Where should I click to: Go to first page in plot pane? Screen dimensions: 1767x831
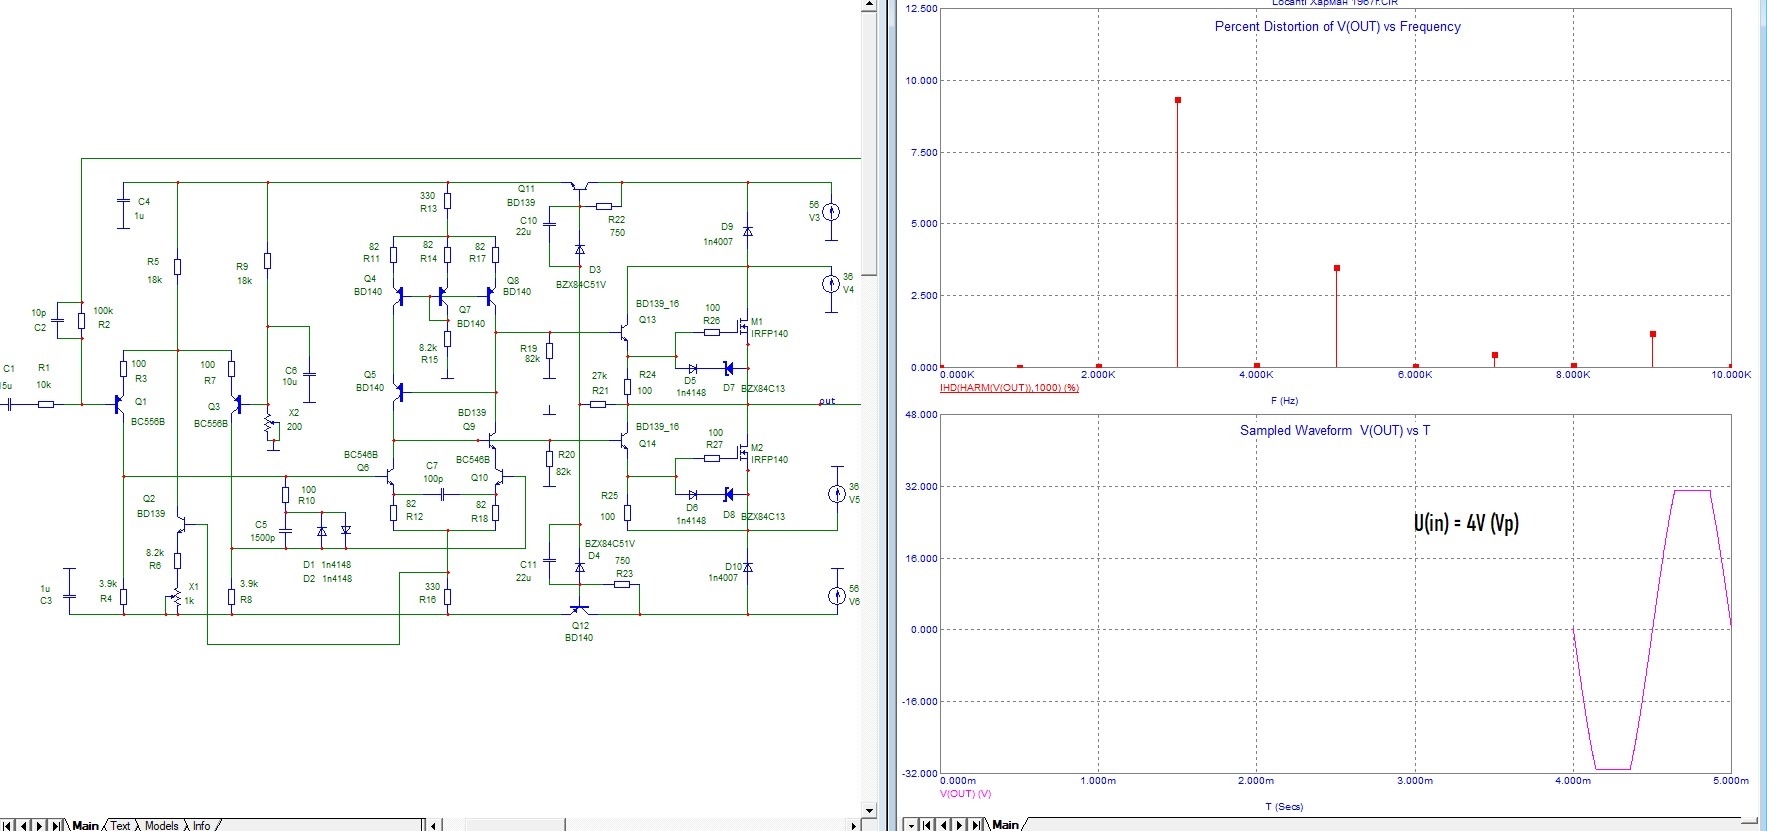pyautogui.click(x=926, y=825)
